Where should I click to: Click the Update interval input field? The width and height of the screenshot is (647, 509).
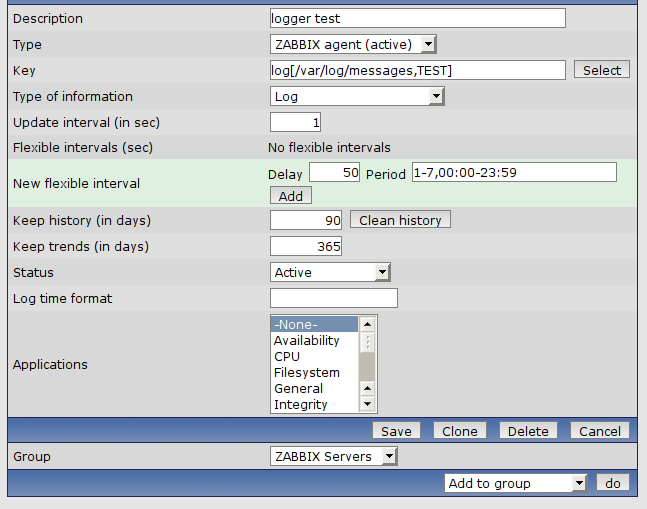(x=295, y=123)
